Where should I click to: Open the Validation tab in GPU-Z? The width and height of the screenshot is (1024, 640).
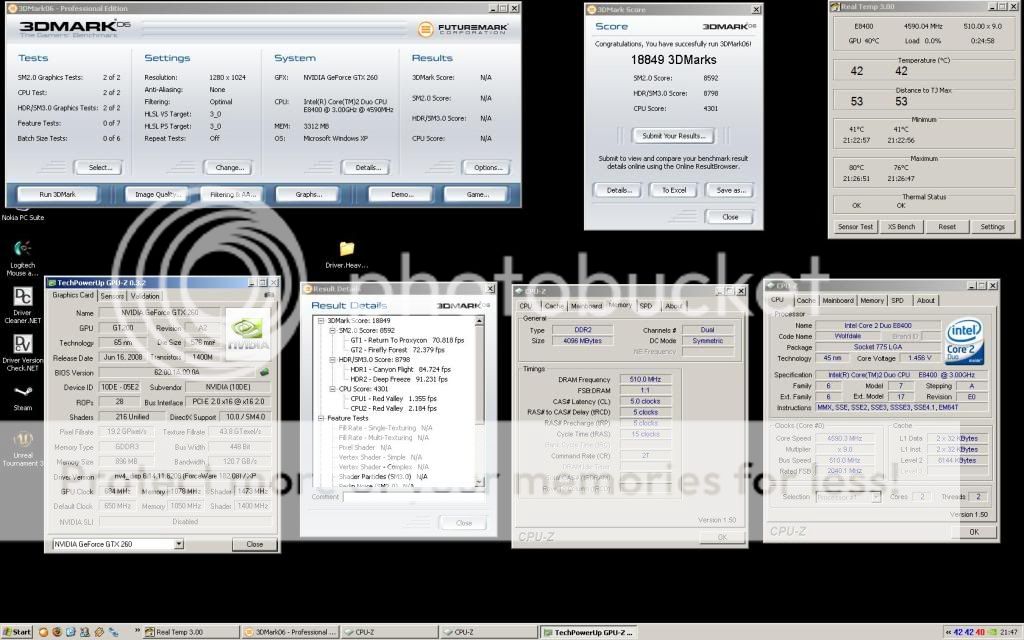144,296
